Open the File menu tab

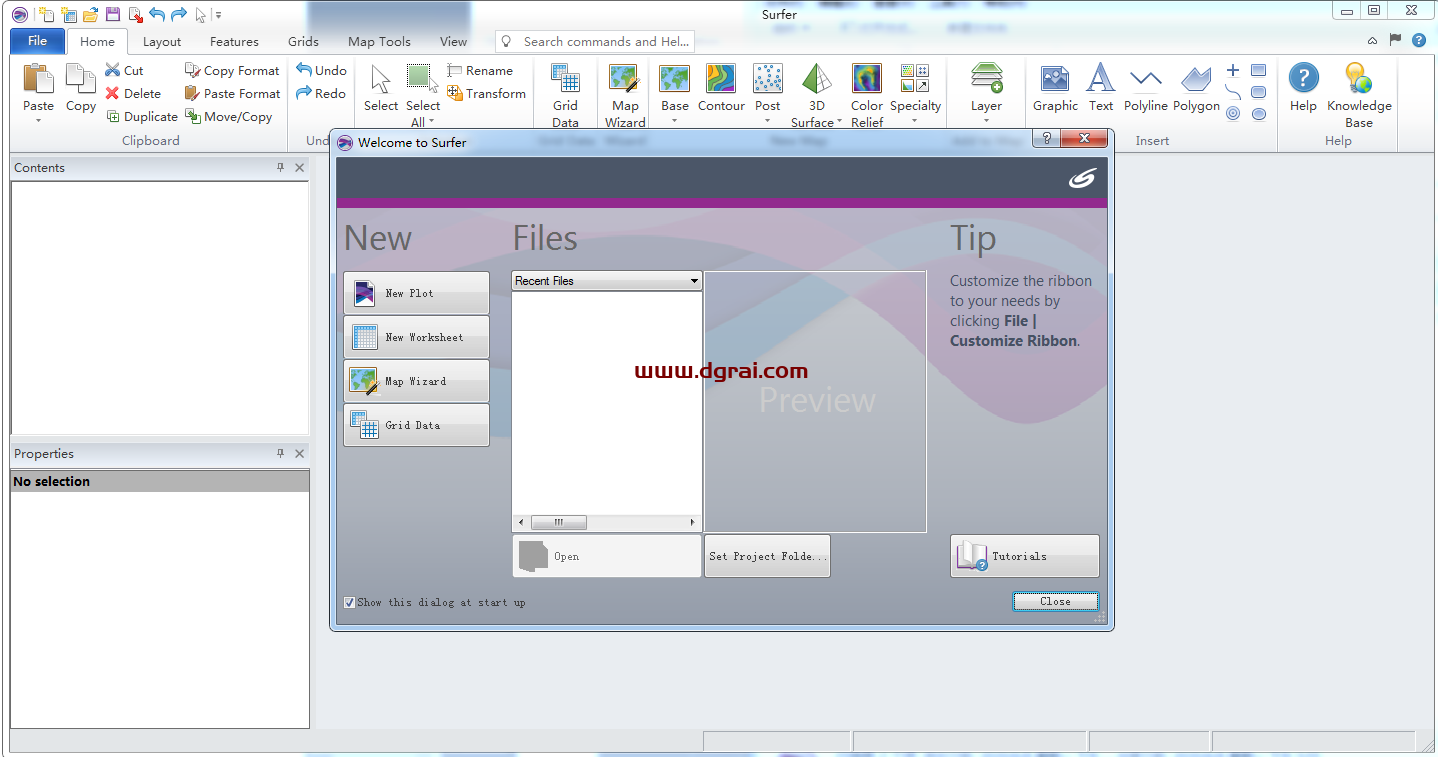(x=37, y=41)
